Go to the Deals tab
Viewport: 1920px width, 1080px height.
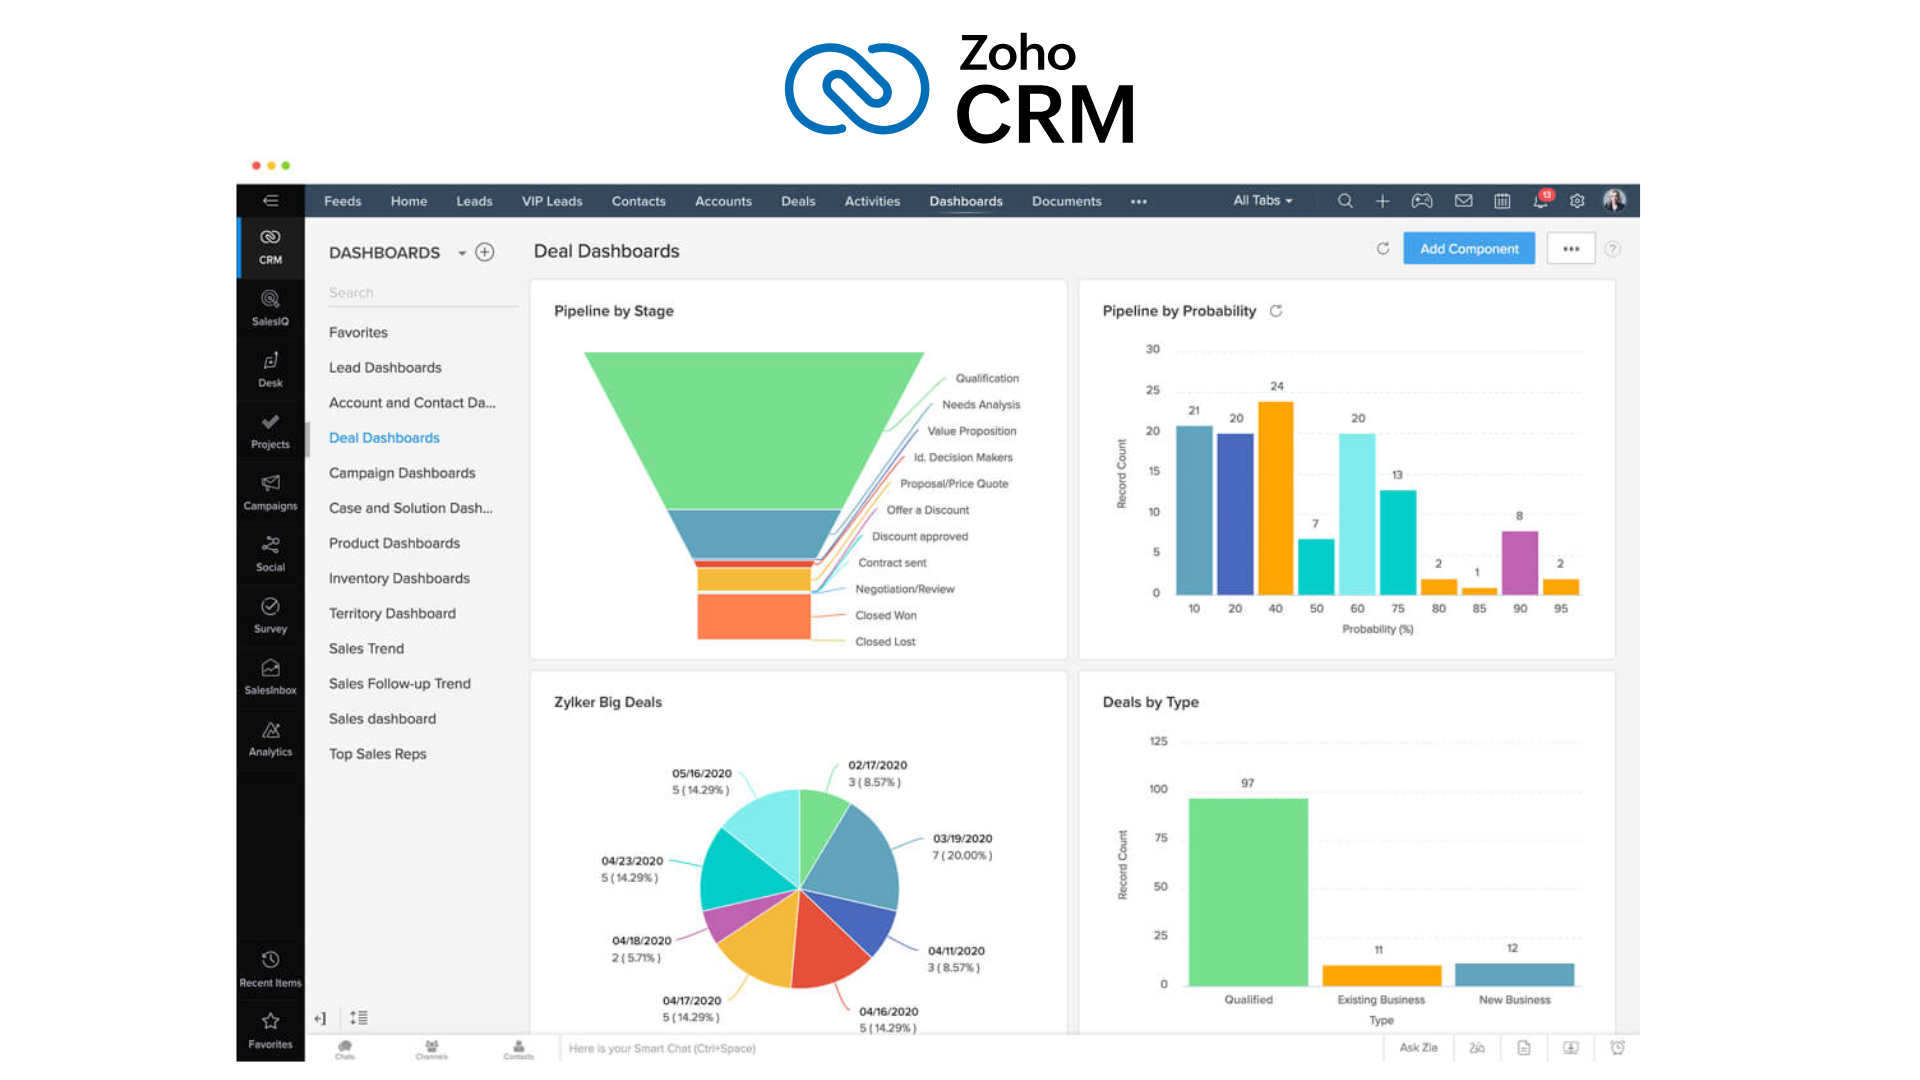click(x=798, y=201)
